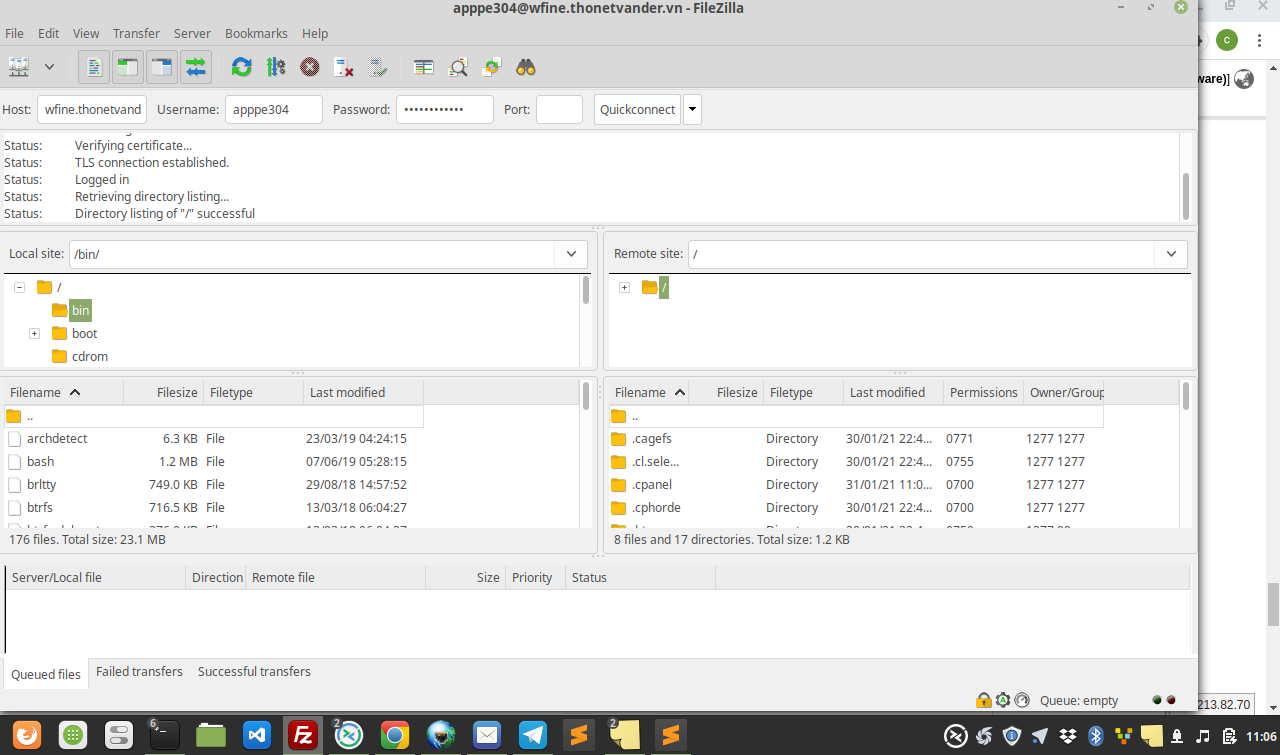The width and height of the screenshot is (1280, 755).
Task: Reconnect to the last used server
Action: (378, 67)
